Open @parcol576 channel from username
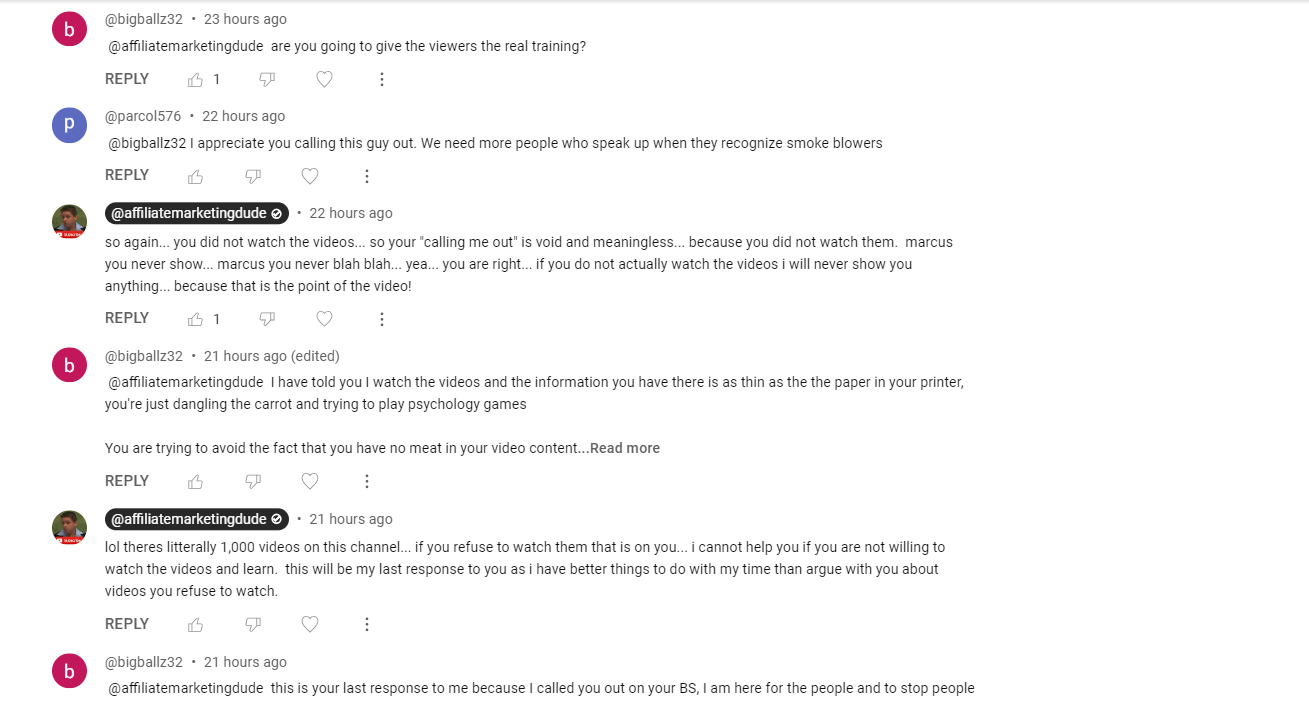Viewport: 1309px width, 703px height. 143,116
